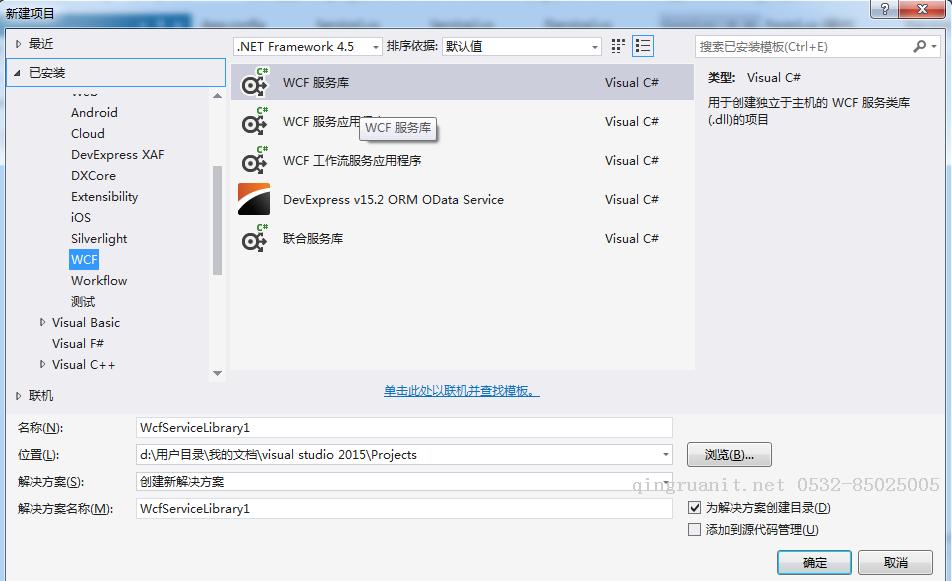Click the 取消 button
This screenshot has height=581, width=952.
[896, 563]
